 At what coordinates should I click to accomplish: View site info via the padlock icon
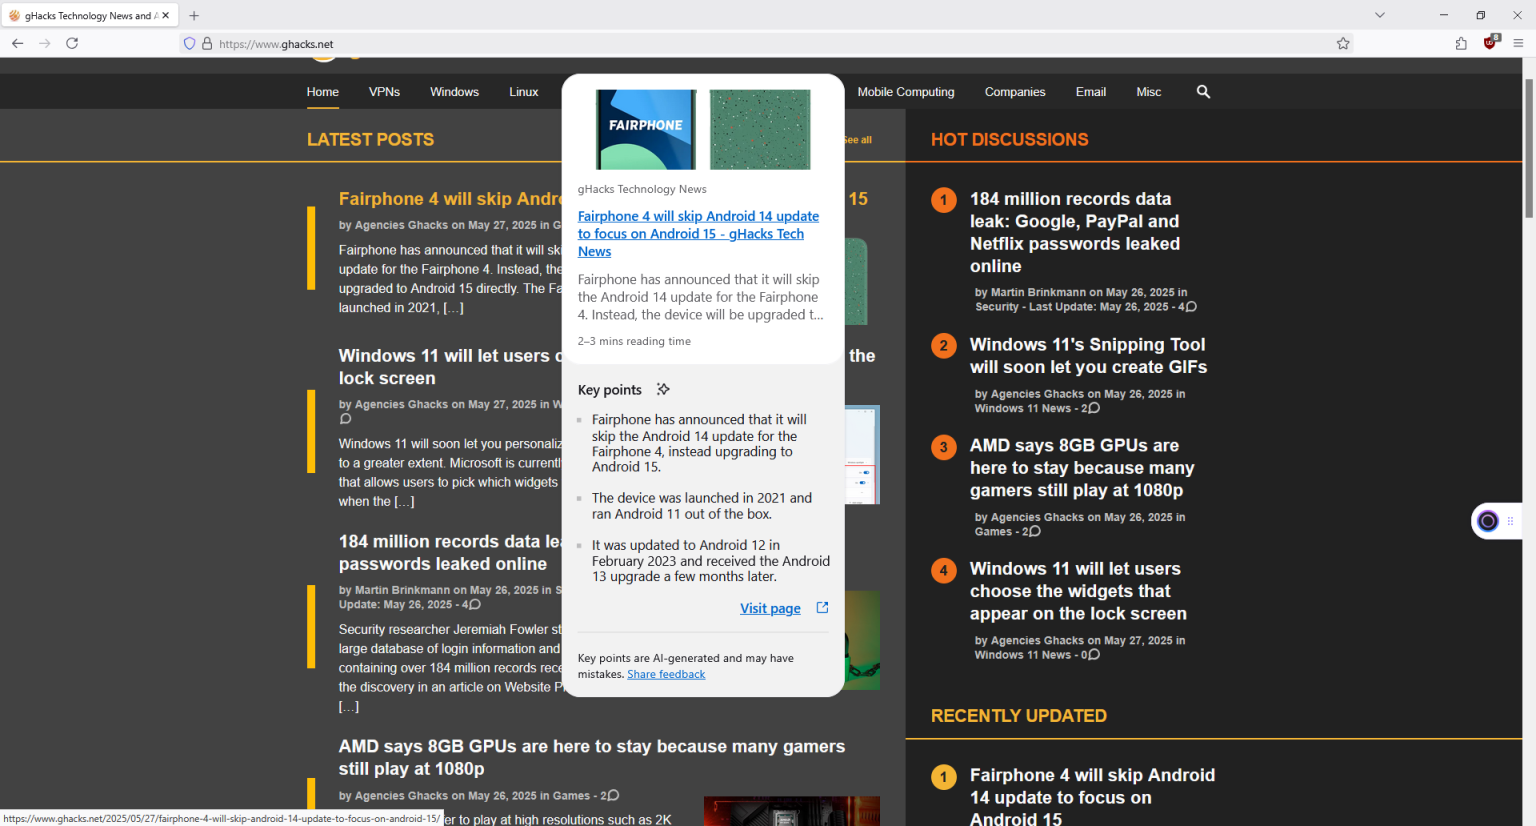[x=206, y=43]
